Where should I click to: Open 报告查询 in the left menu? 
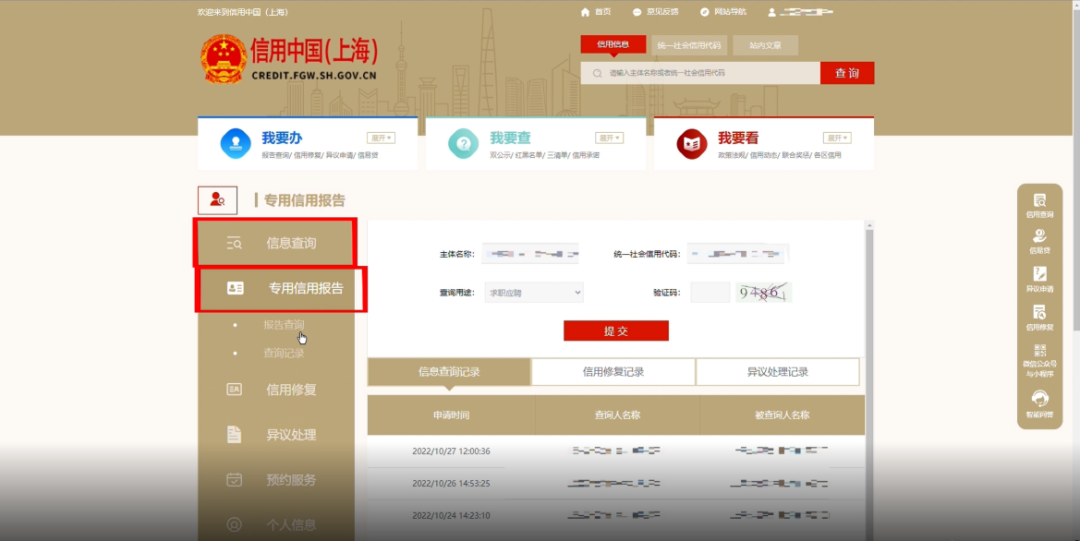(x=284, y=324)
